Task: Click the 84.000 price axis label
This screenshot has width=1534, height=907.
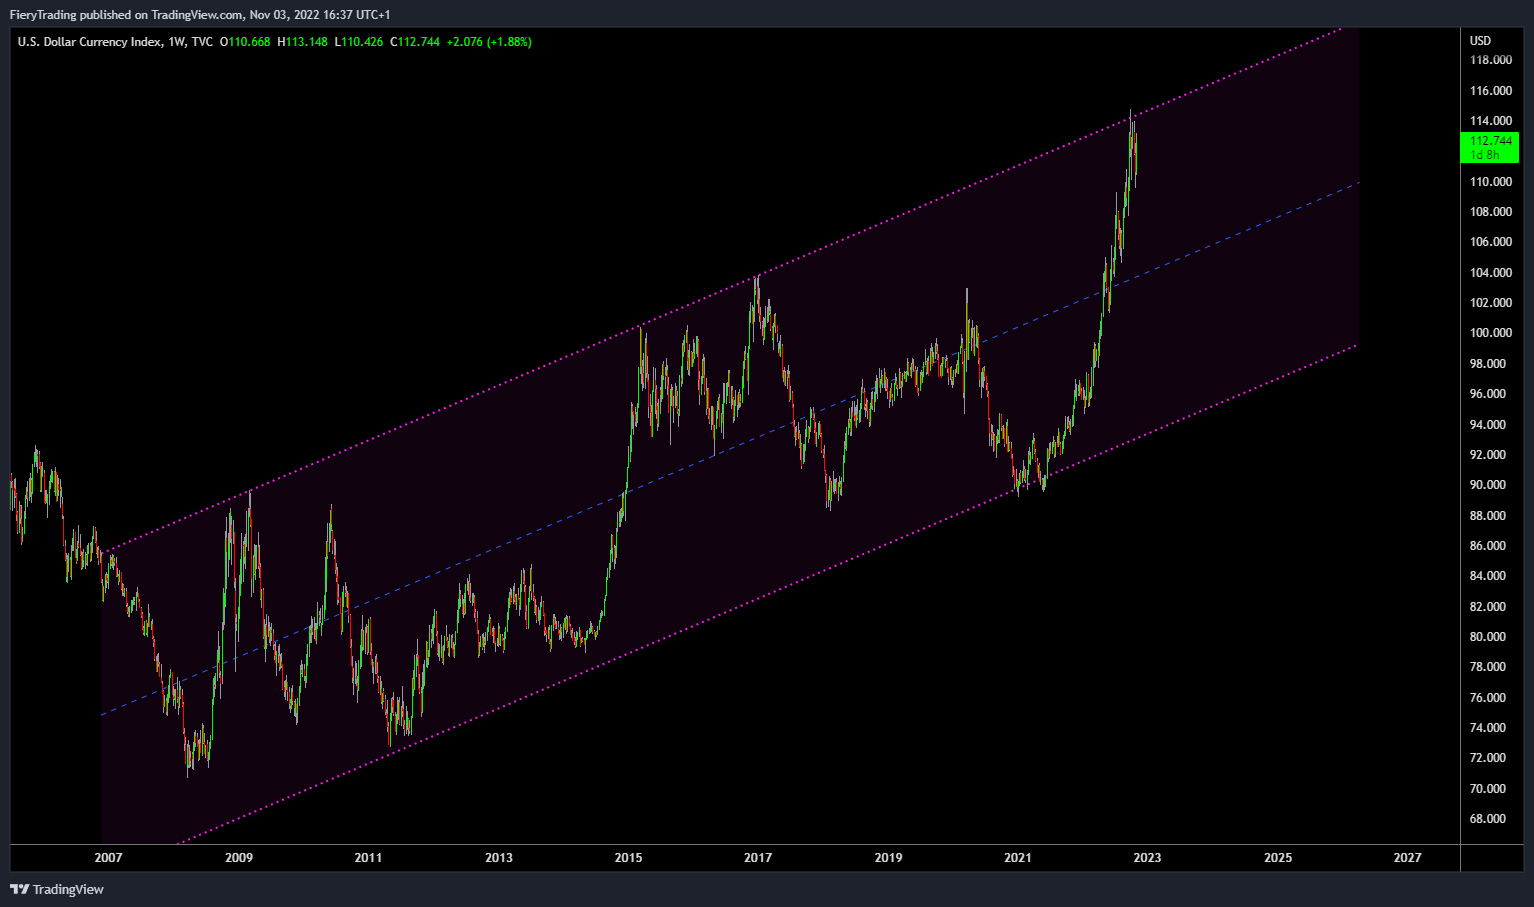Action: (1490, 576)
